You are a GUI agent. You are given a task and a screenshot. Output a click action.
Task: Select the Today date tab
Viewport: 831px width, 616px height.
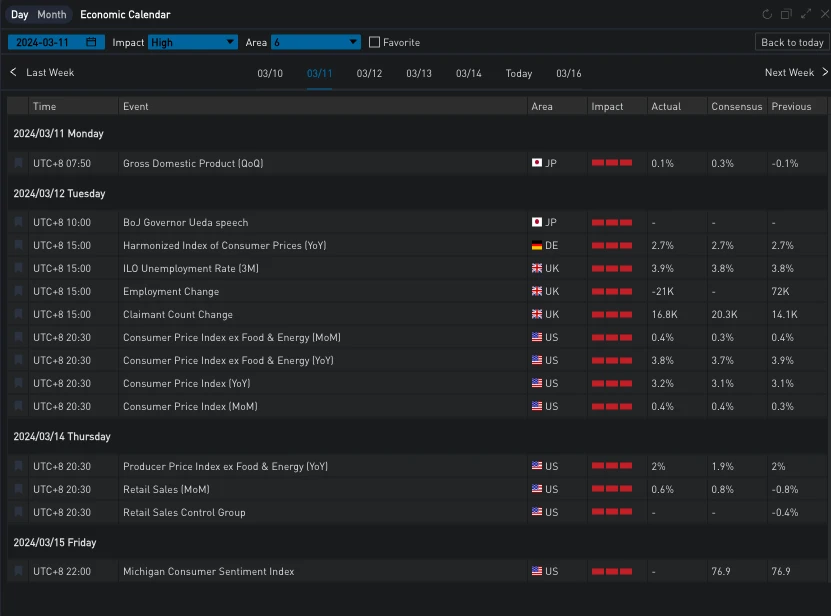518,73
